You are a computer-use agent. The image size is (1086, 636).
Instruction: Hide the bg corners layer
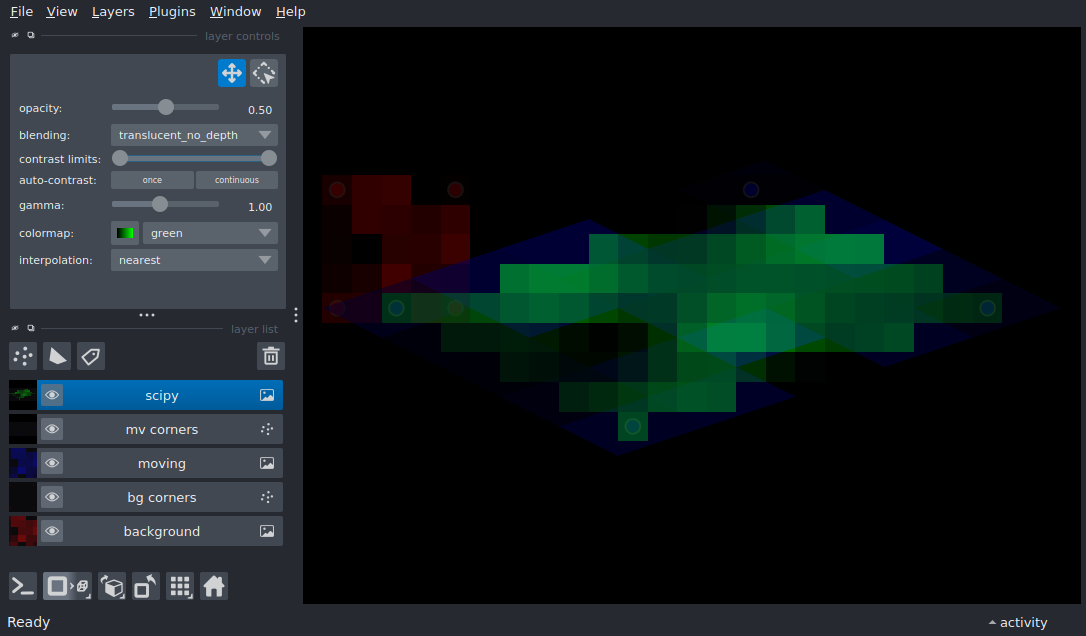coord(52,497)
